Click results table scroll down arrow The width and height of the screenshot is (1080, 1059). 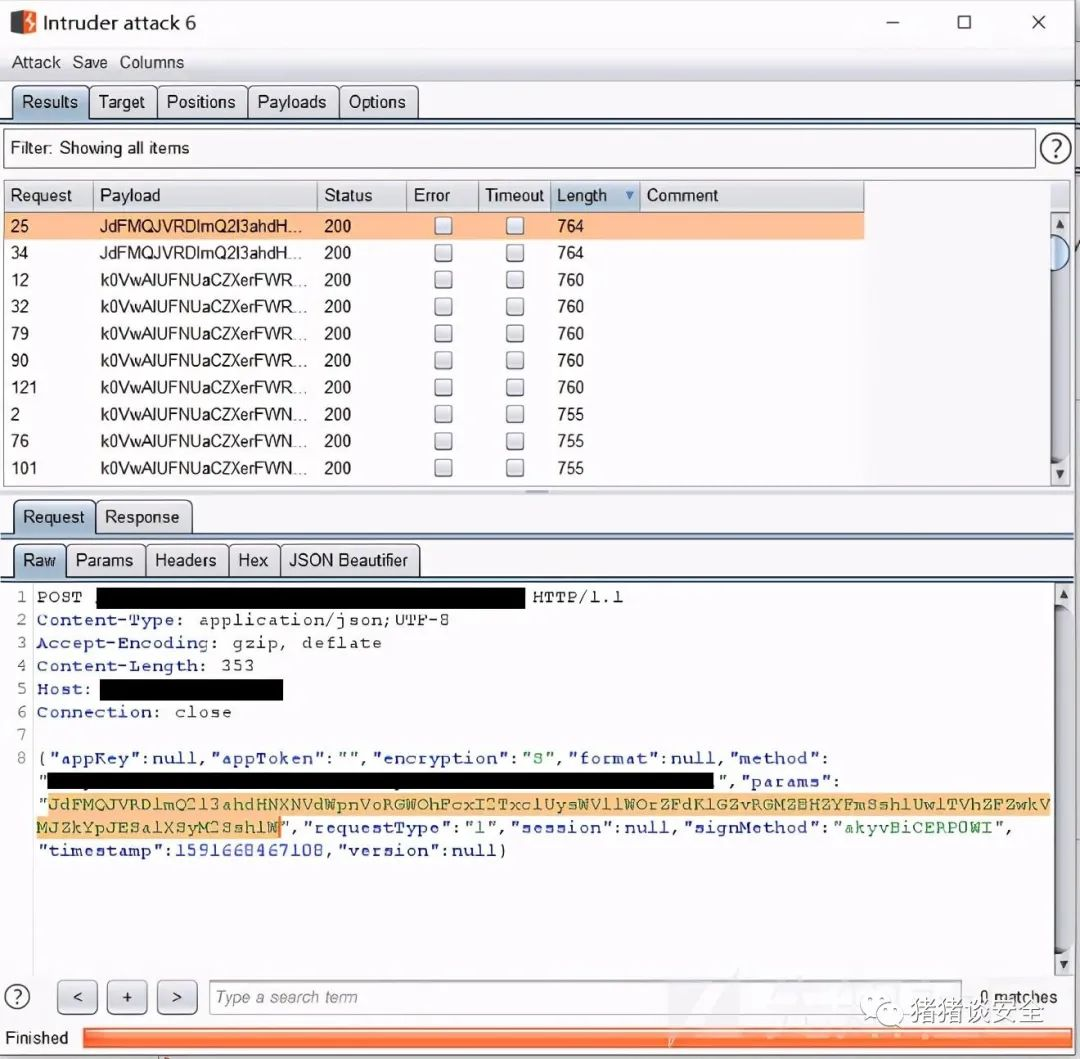[1060, 474]
